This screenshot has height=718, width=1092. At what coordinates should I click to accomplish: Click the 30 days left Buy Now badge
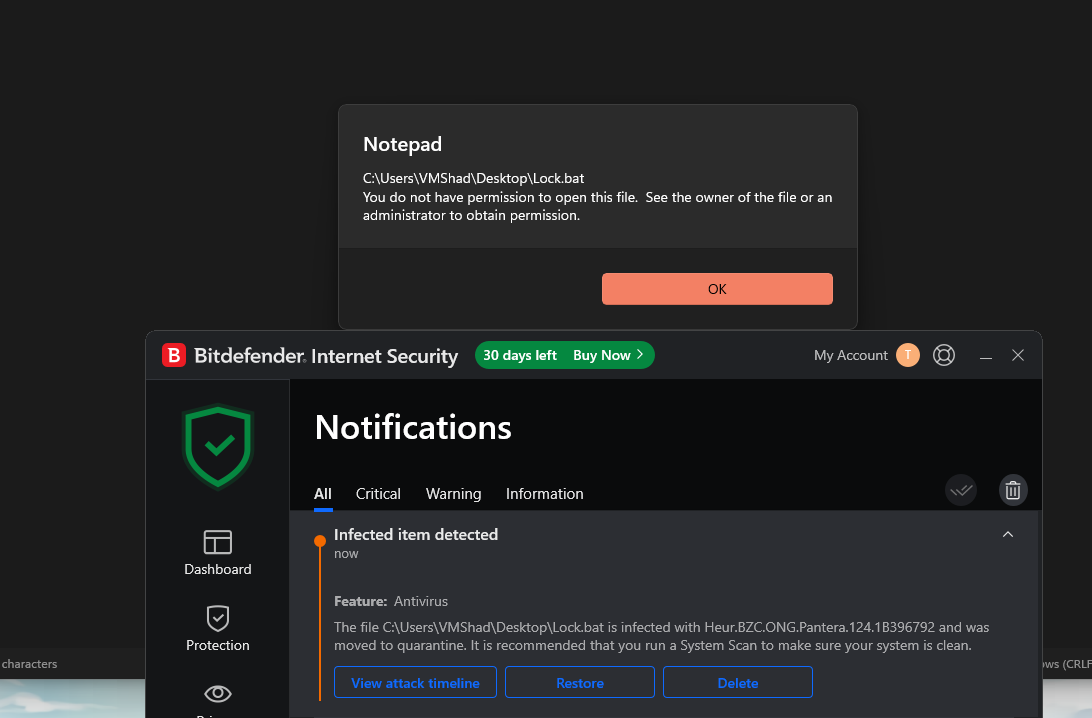[x=564, y=355]
